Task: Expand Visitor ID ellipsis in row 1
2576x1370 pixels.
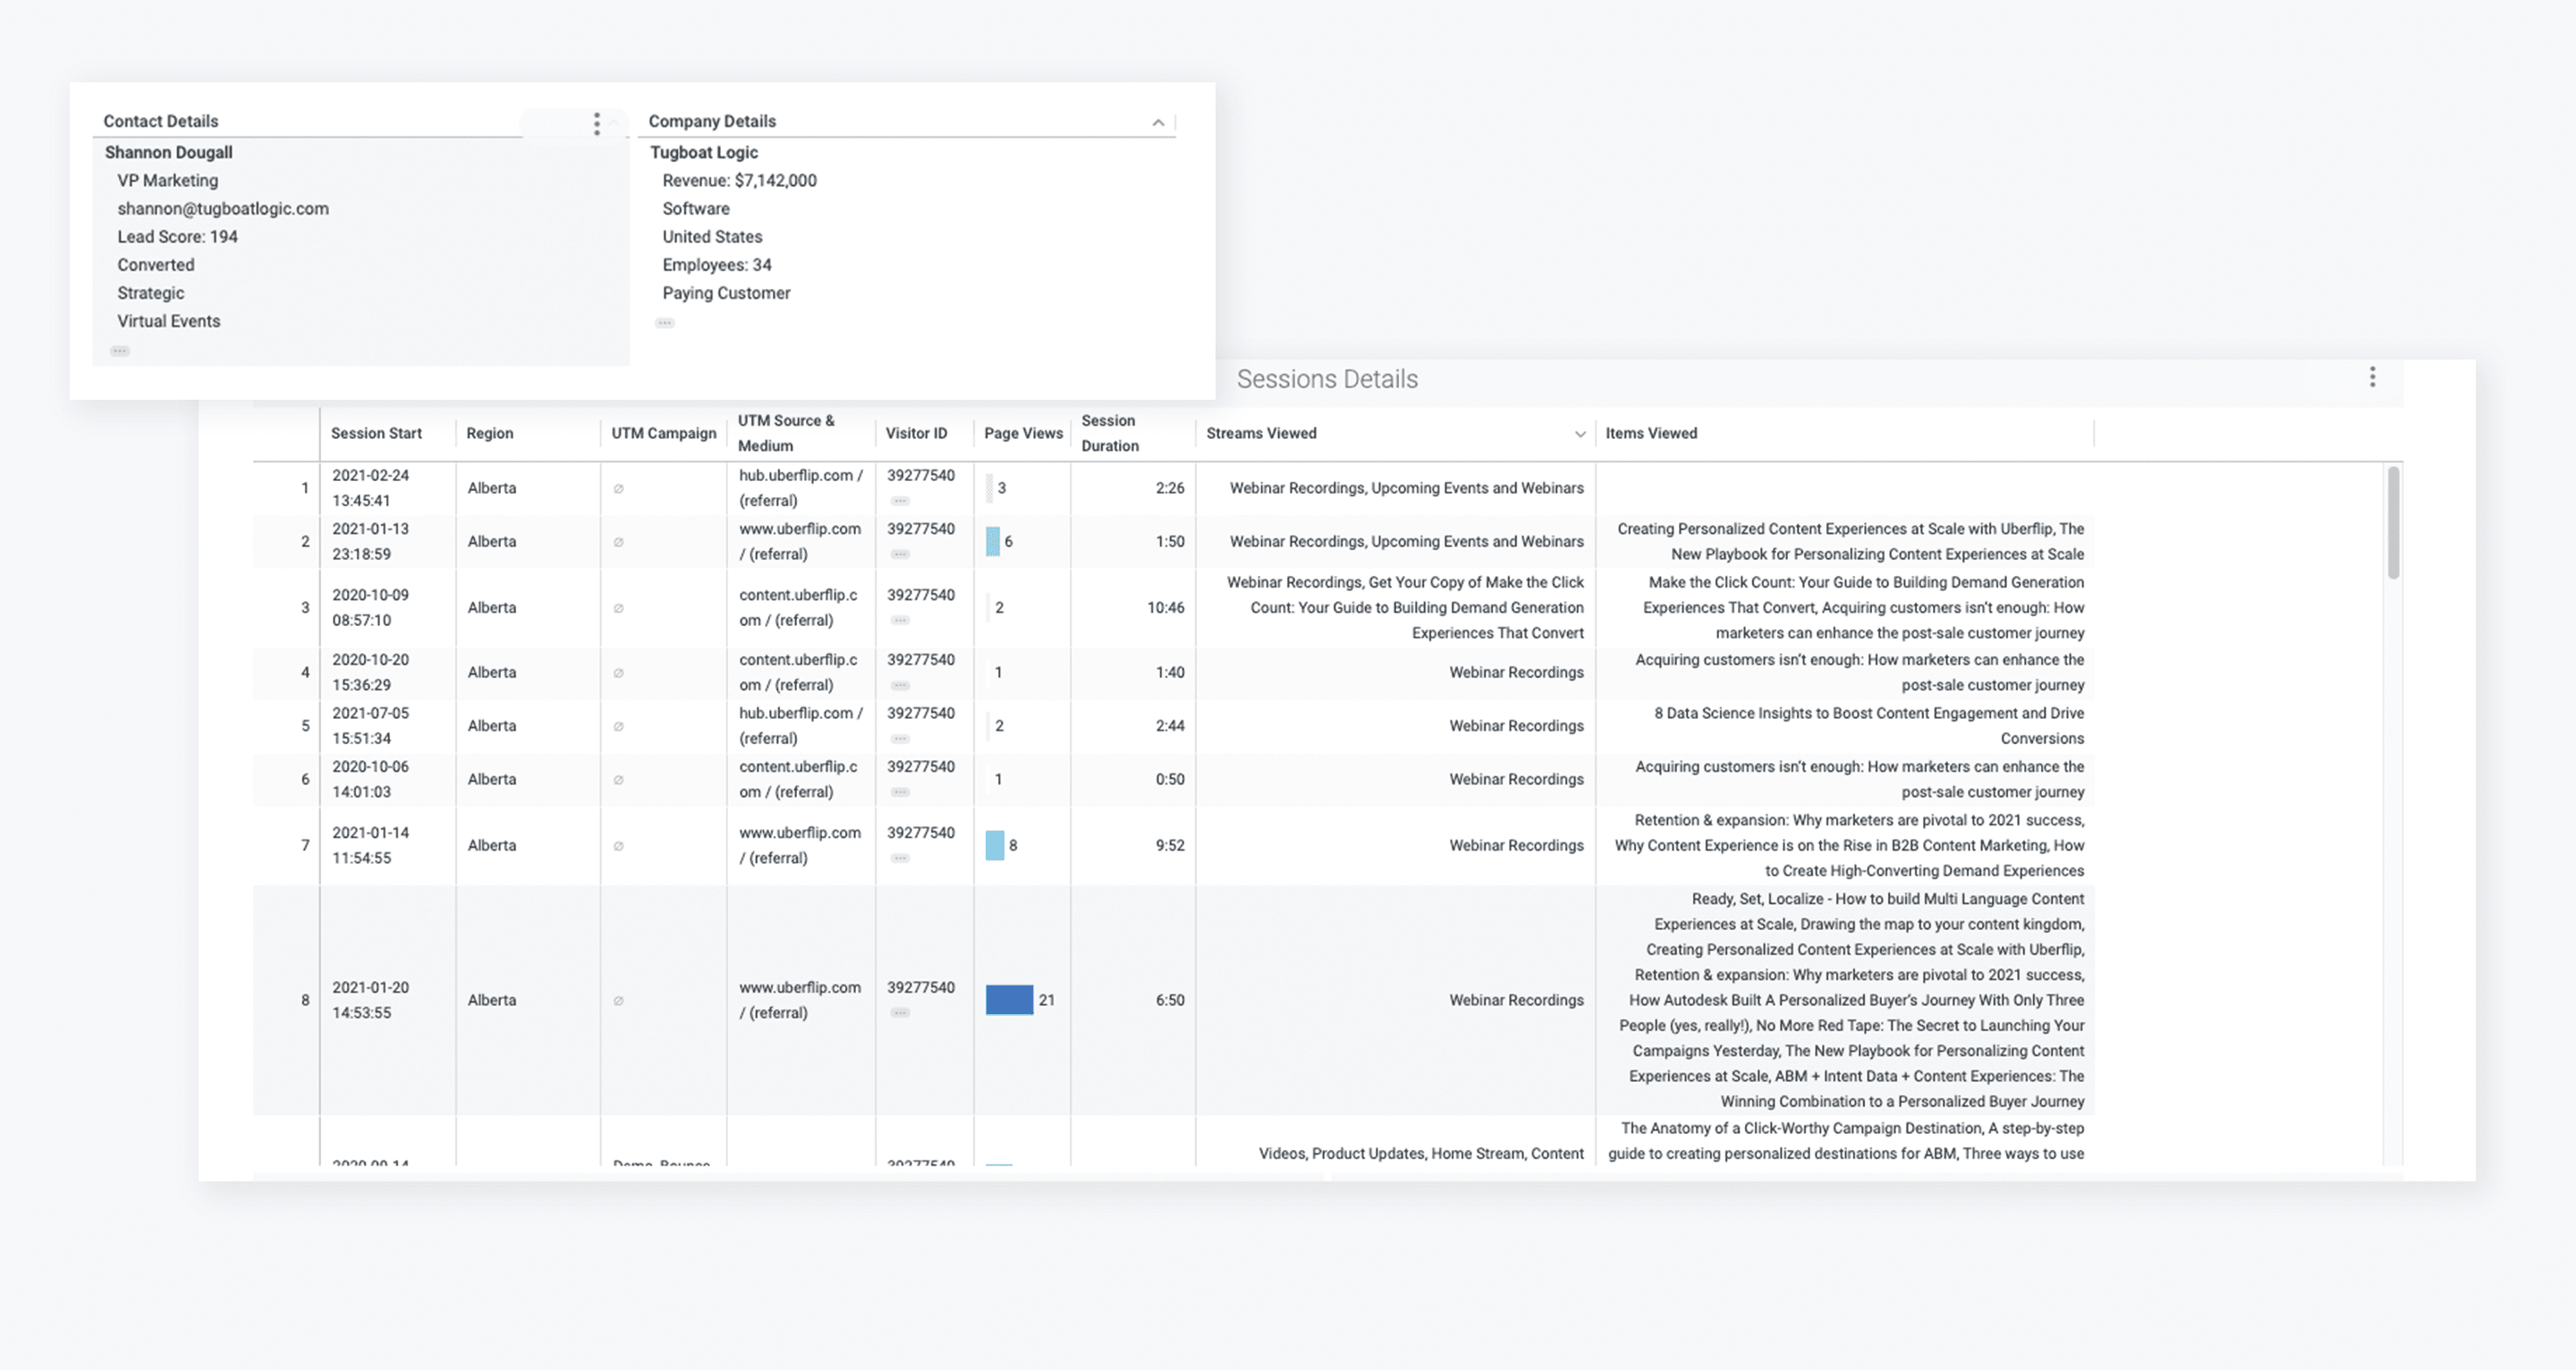Action: [900, 501]
